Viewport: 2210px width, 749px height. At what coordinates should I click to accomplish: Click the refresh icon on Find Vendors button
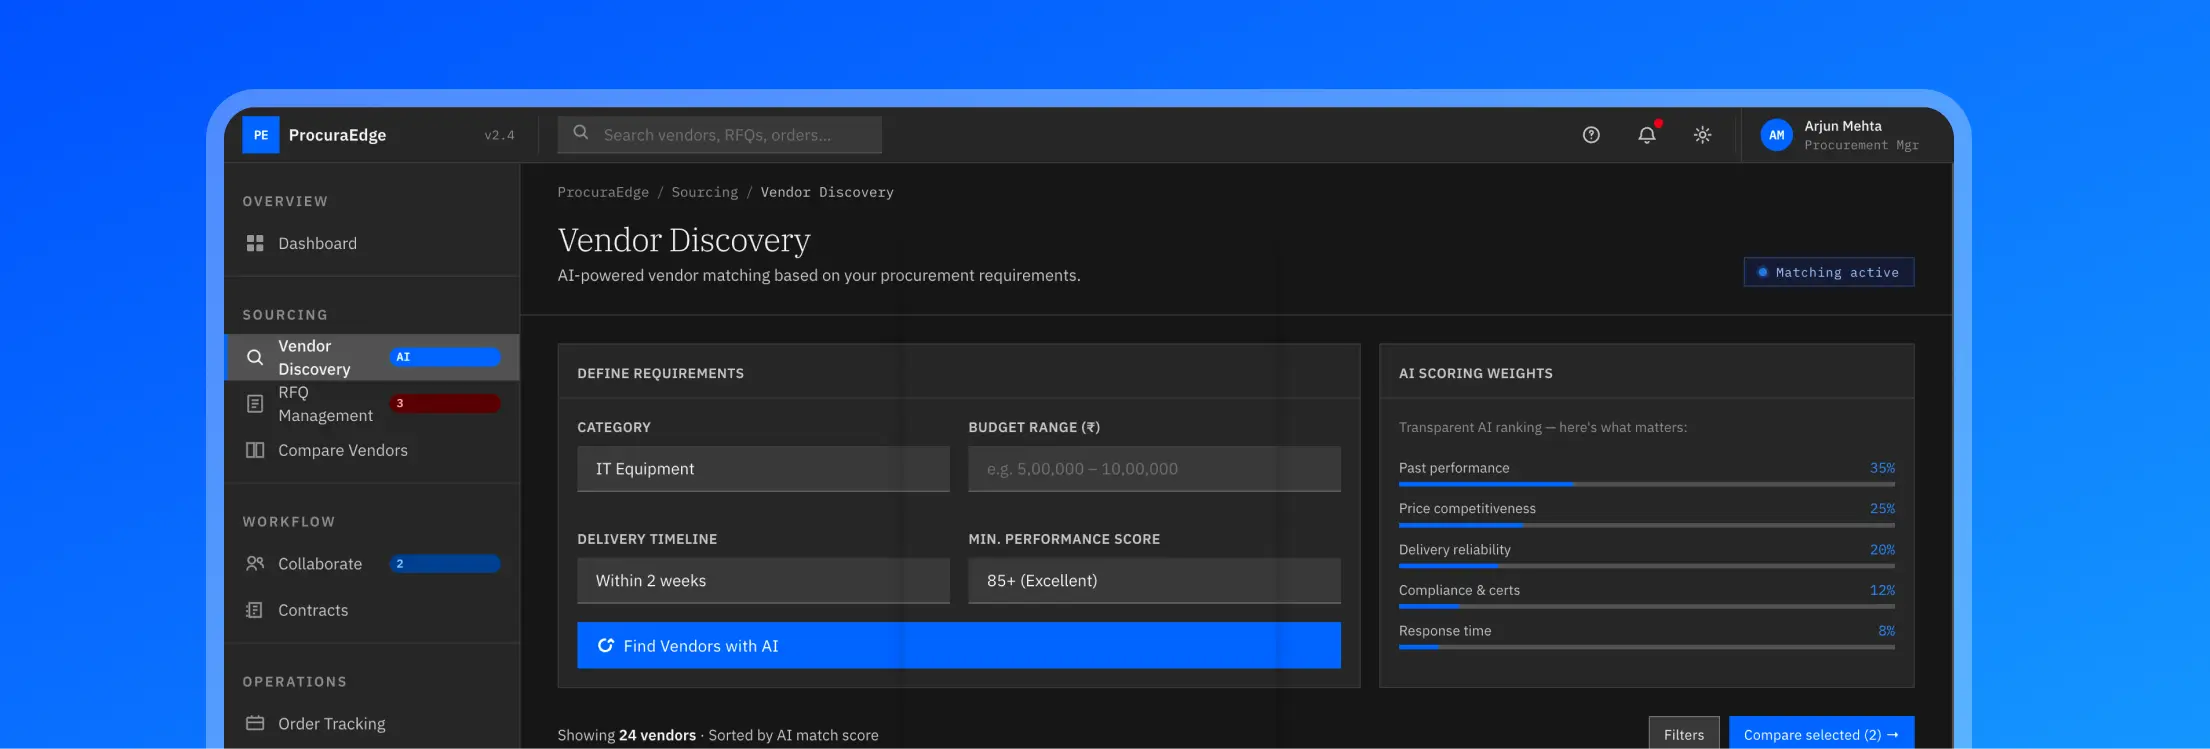coord(605,646)
